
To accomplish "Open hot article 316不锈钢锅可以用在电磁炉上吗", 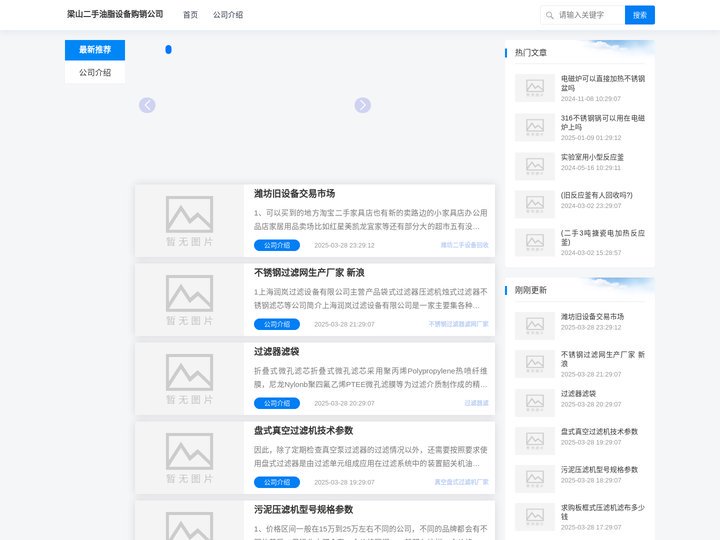I will [602, 123].
